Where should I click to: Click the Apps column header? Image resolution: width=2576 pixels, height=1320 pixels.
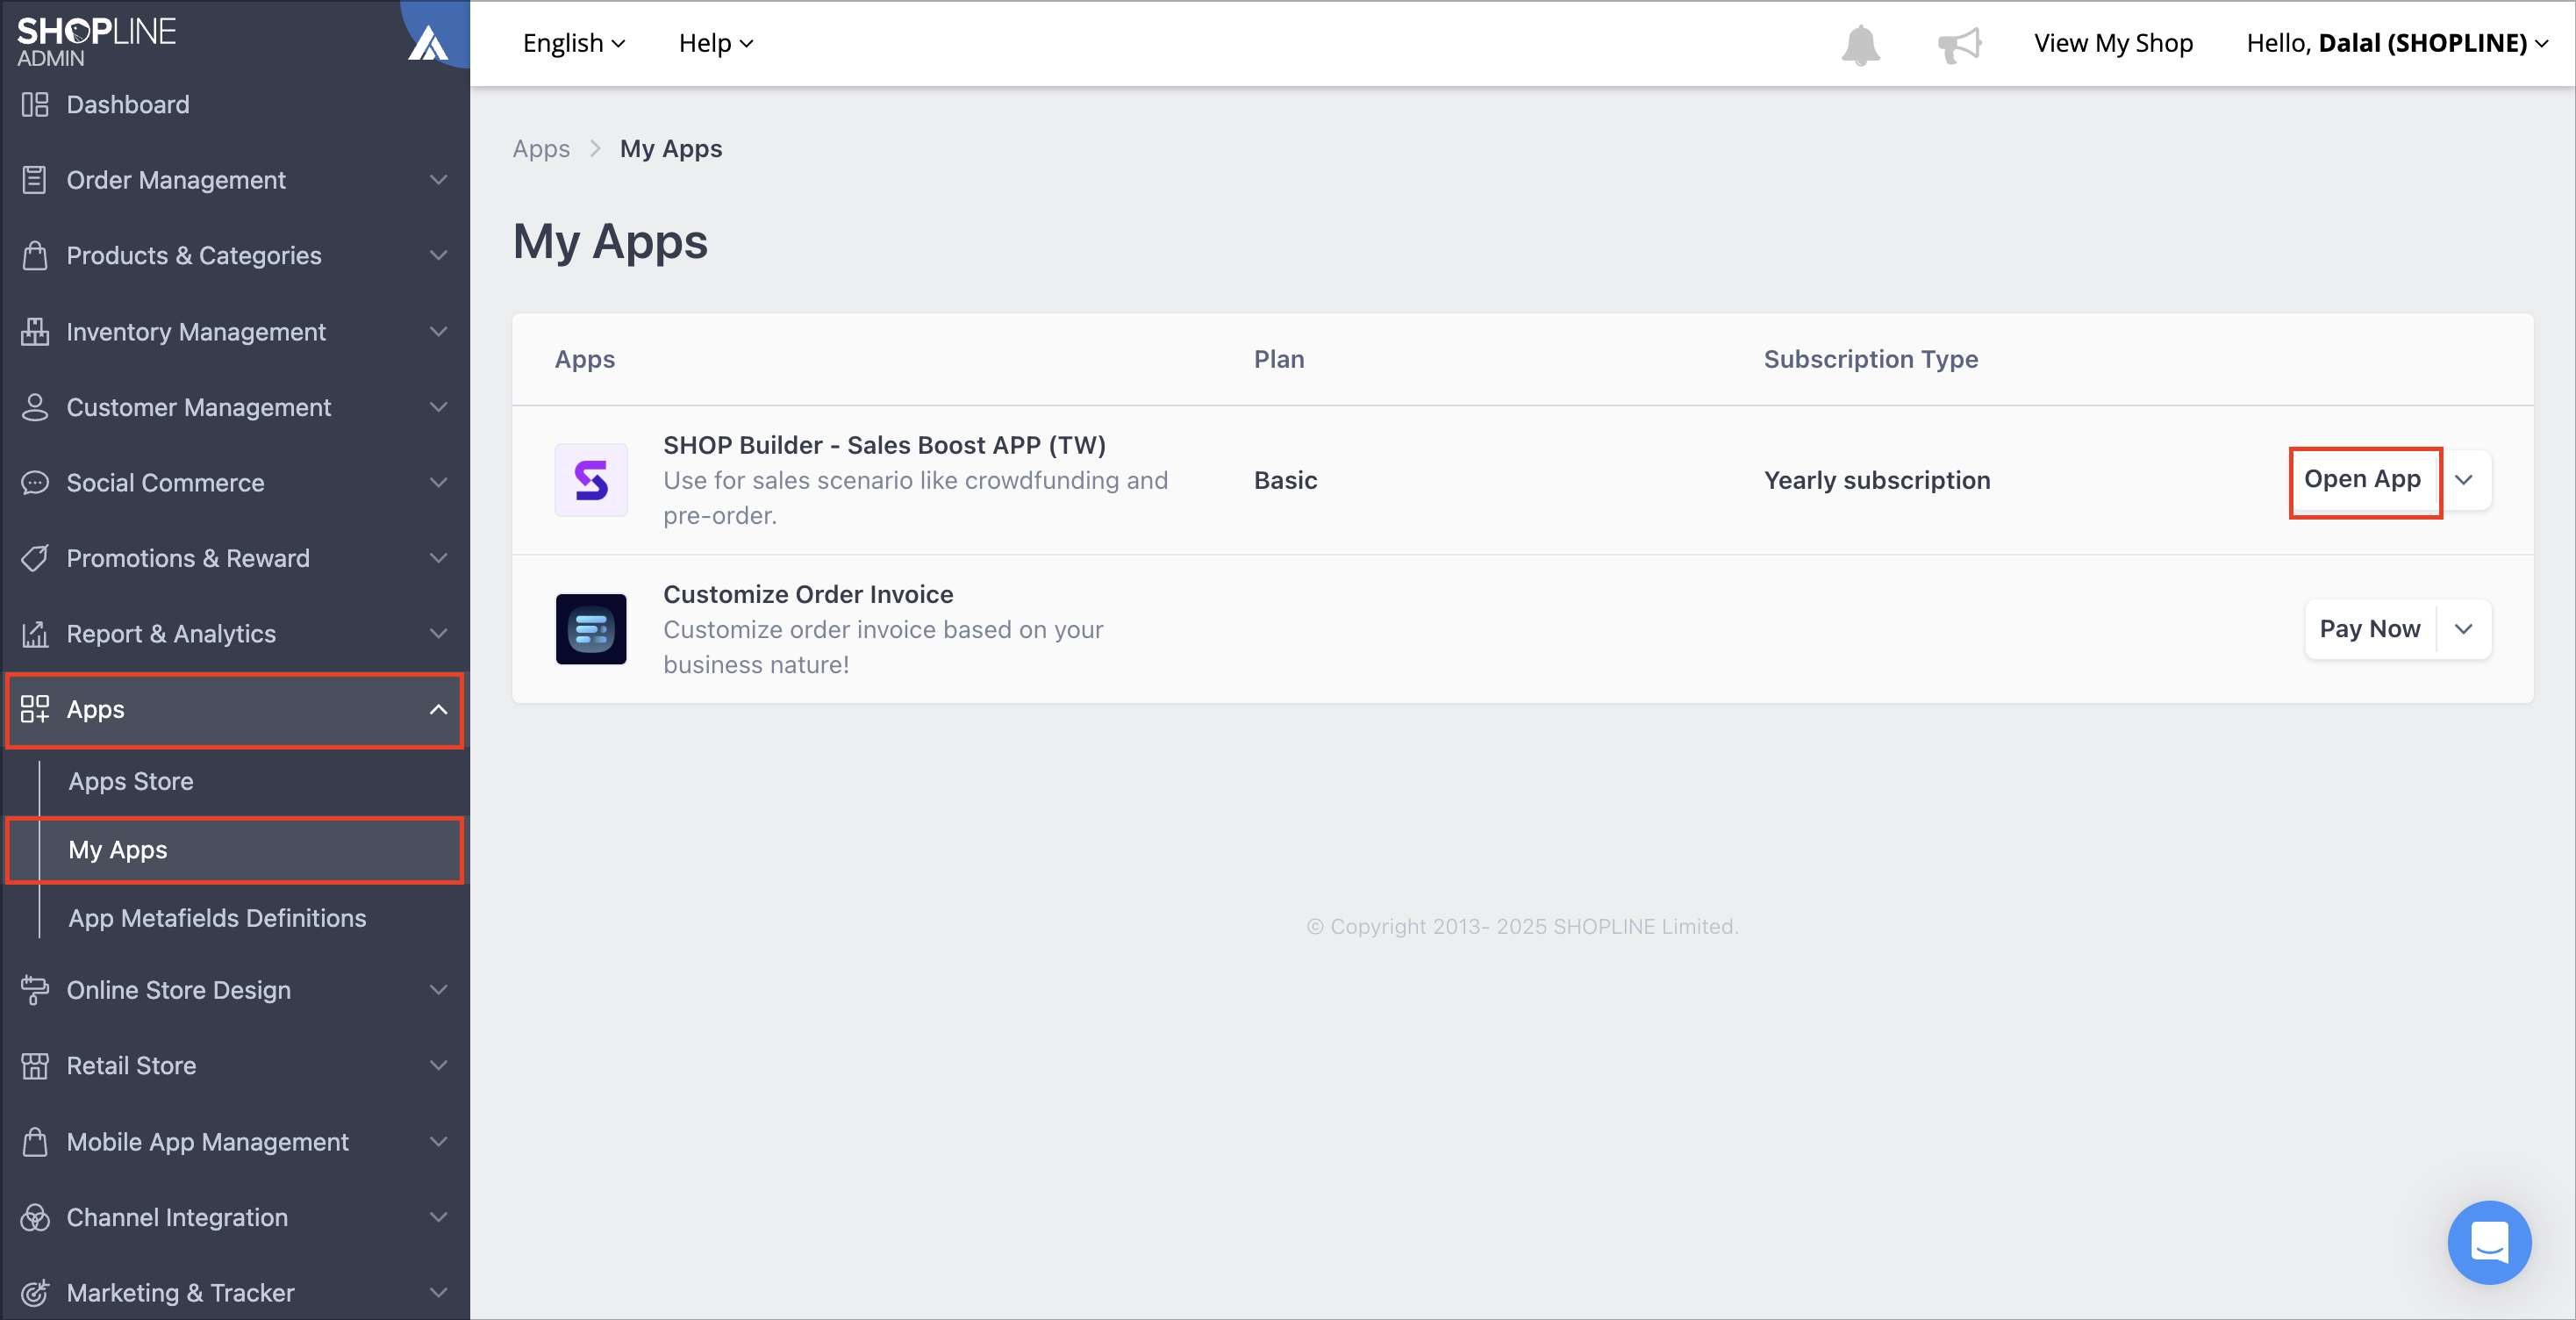[x=585, y=359]
